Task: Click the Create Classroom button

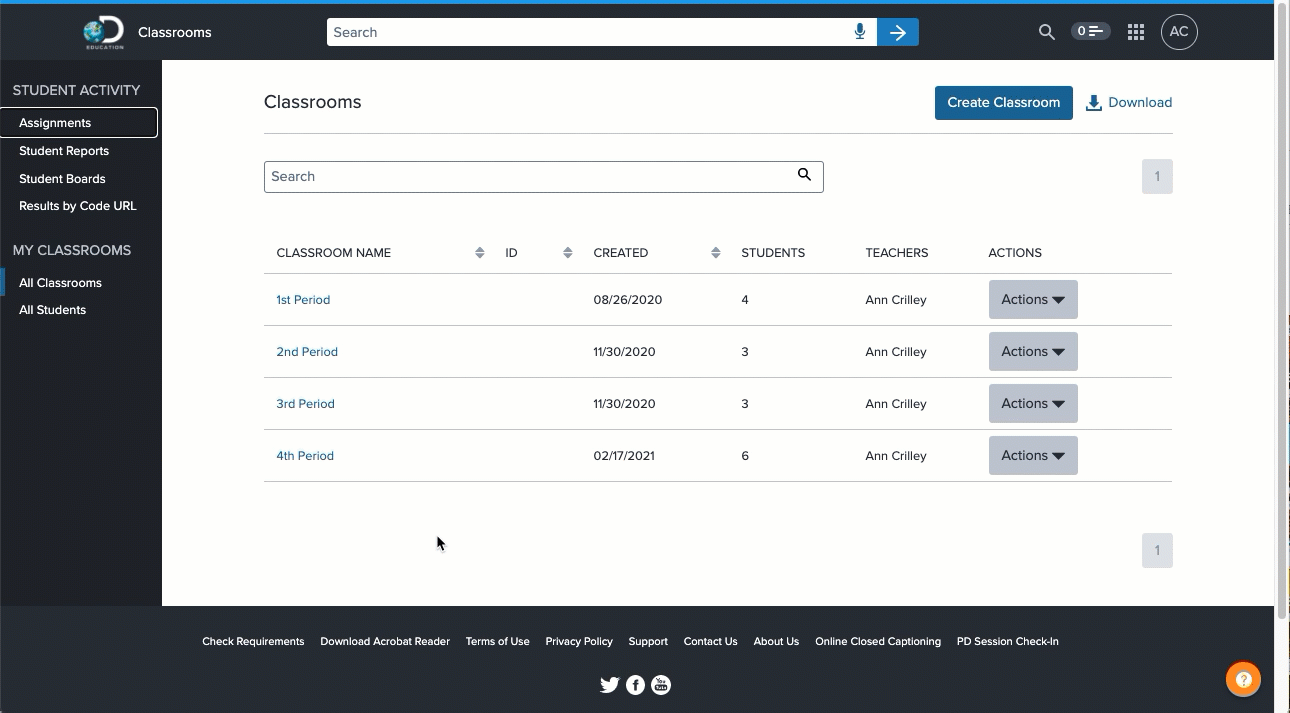Action: coord(1003,102)
